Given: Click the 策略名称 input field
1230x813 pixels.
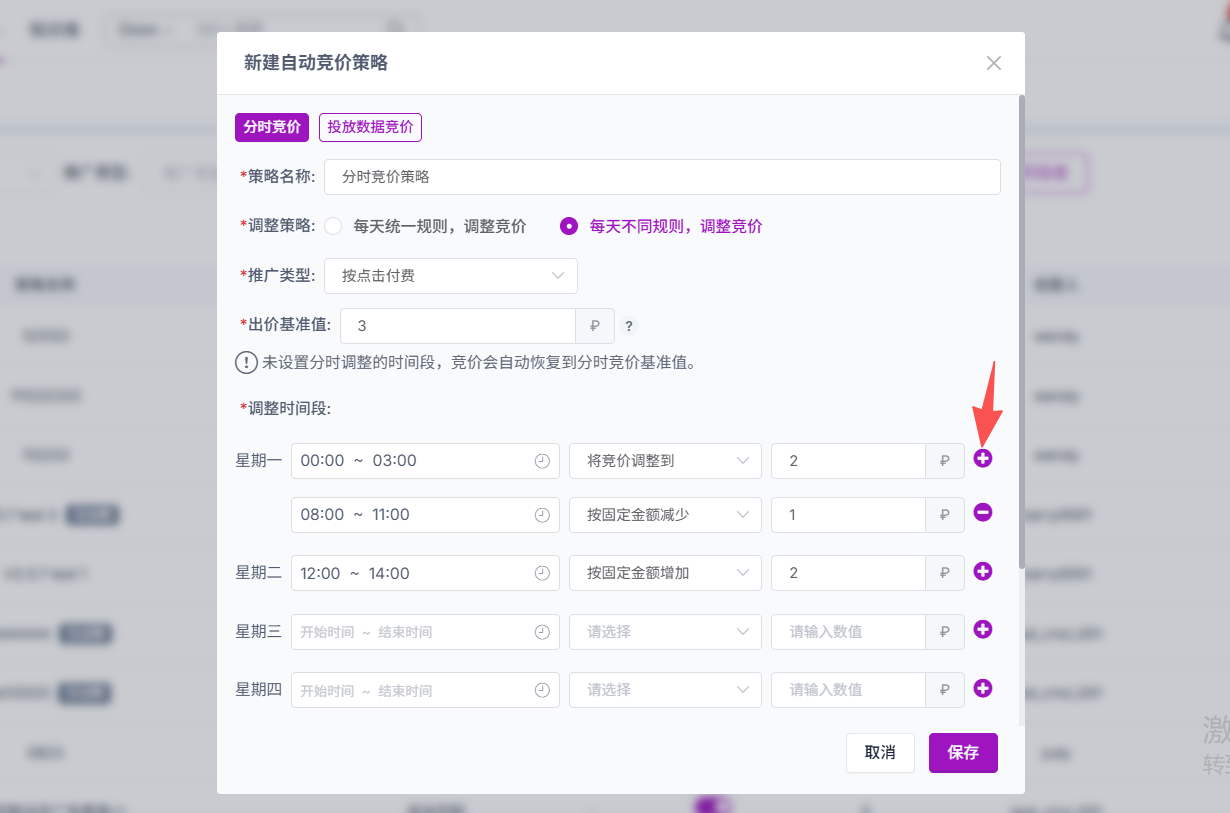Looking at the screenshot, I should point(662,177).
